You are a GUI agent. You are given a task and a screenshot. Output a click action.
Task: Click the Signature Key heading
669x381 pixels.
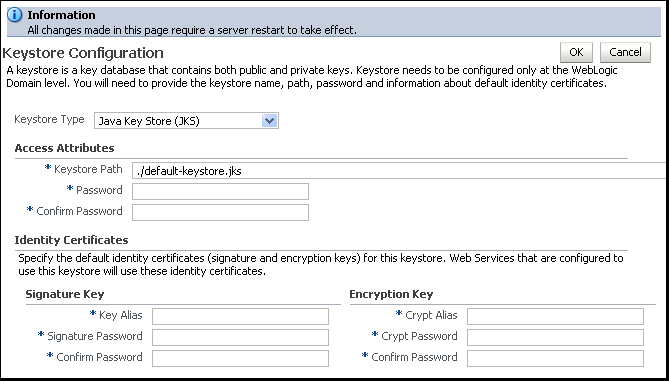(x=65, y=294)
